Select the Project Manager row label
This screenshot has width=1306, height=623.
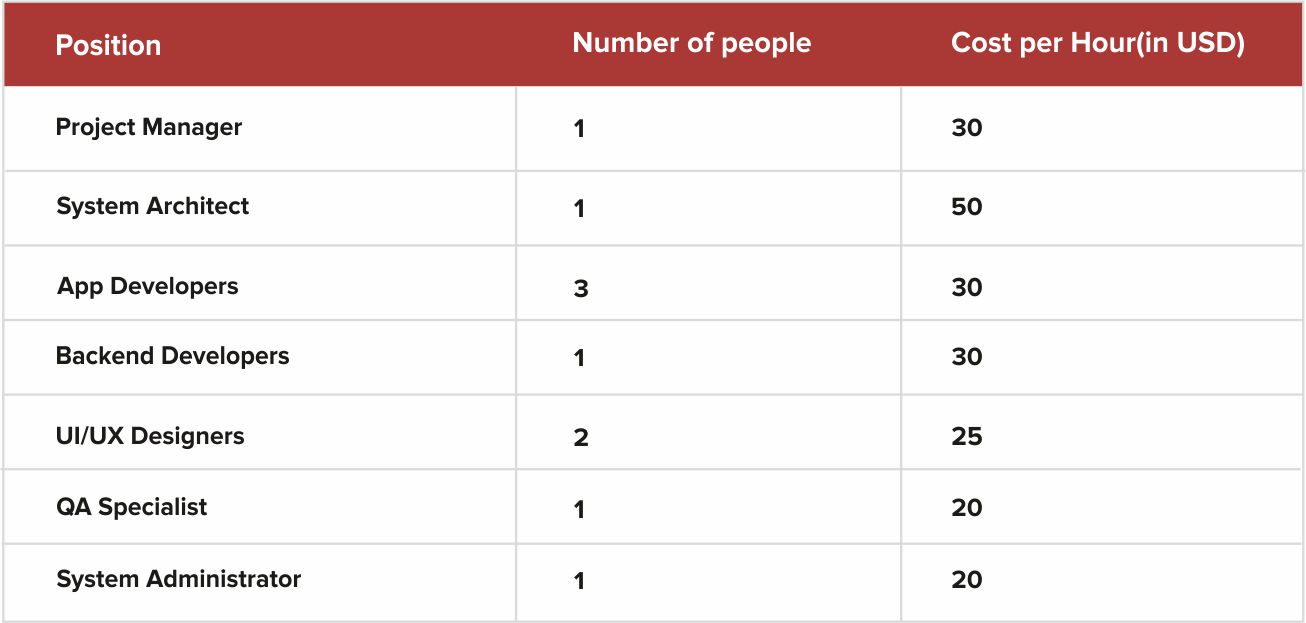[149, 127]
